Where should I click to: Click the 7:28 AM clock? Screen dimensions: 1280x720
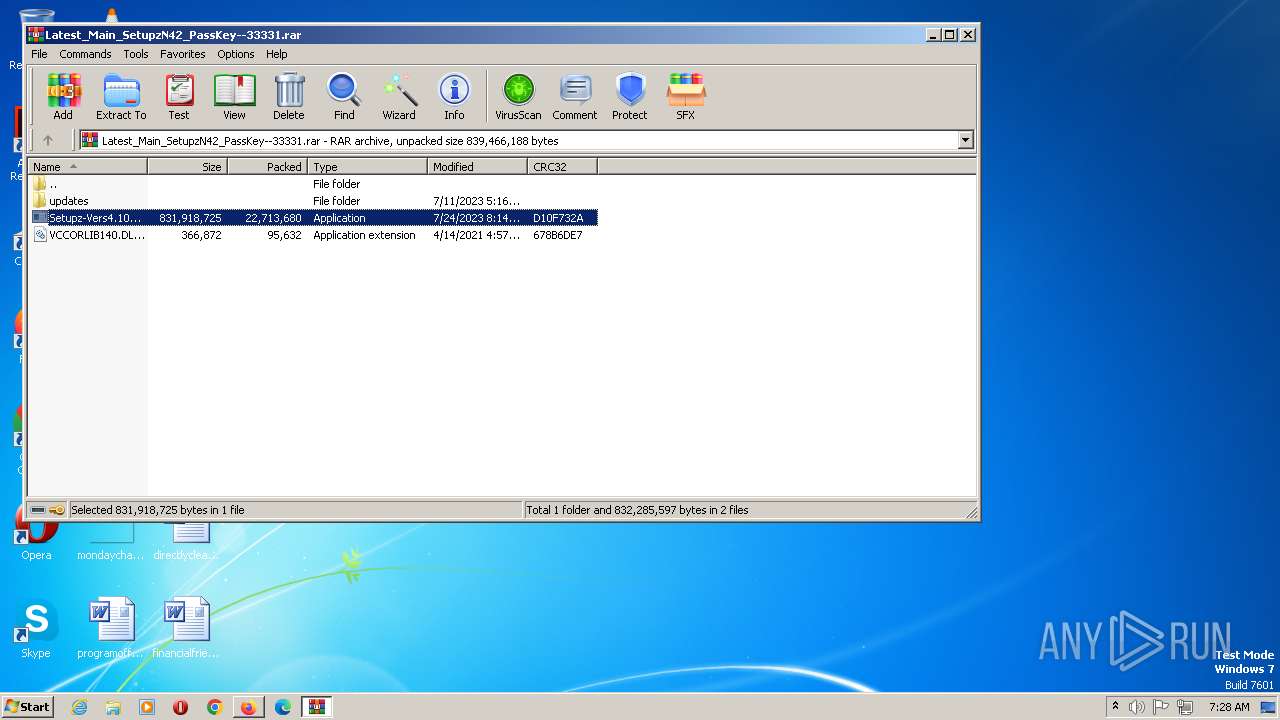point(1229,707)
